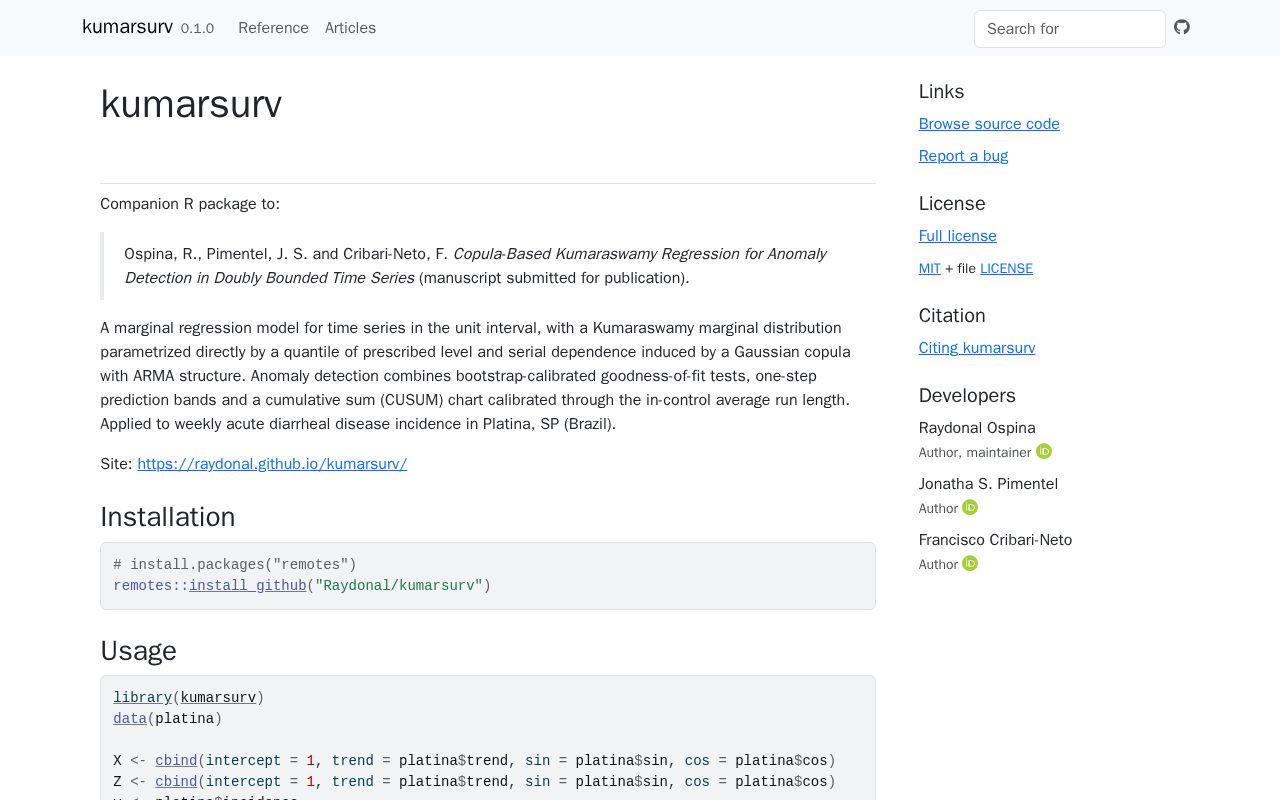Open the Reference menu item
The height and width of the screenshot is (800, 1280).
pos(273,28)
